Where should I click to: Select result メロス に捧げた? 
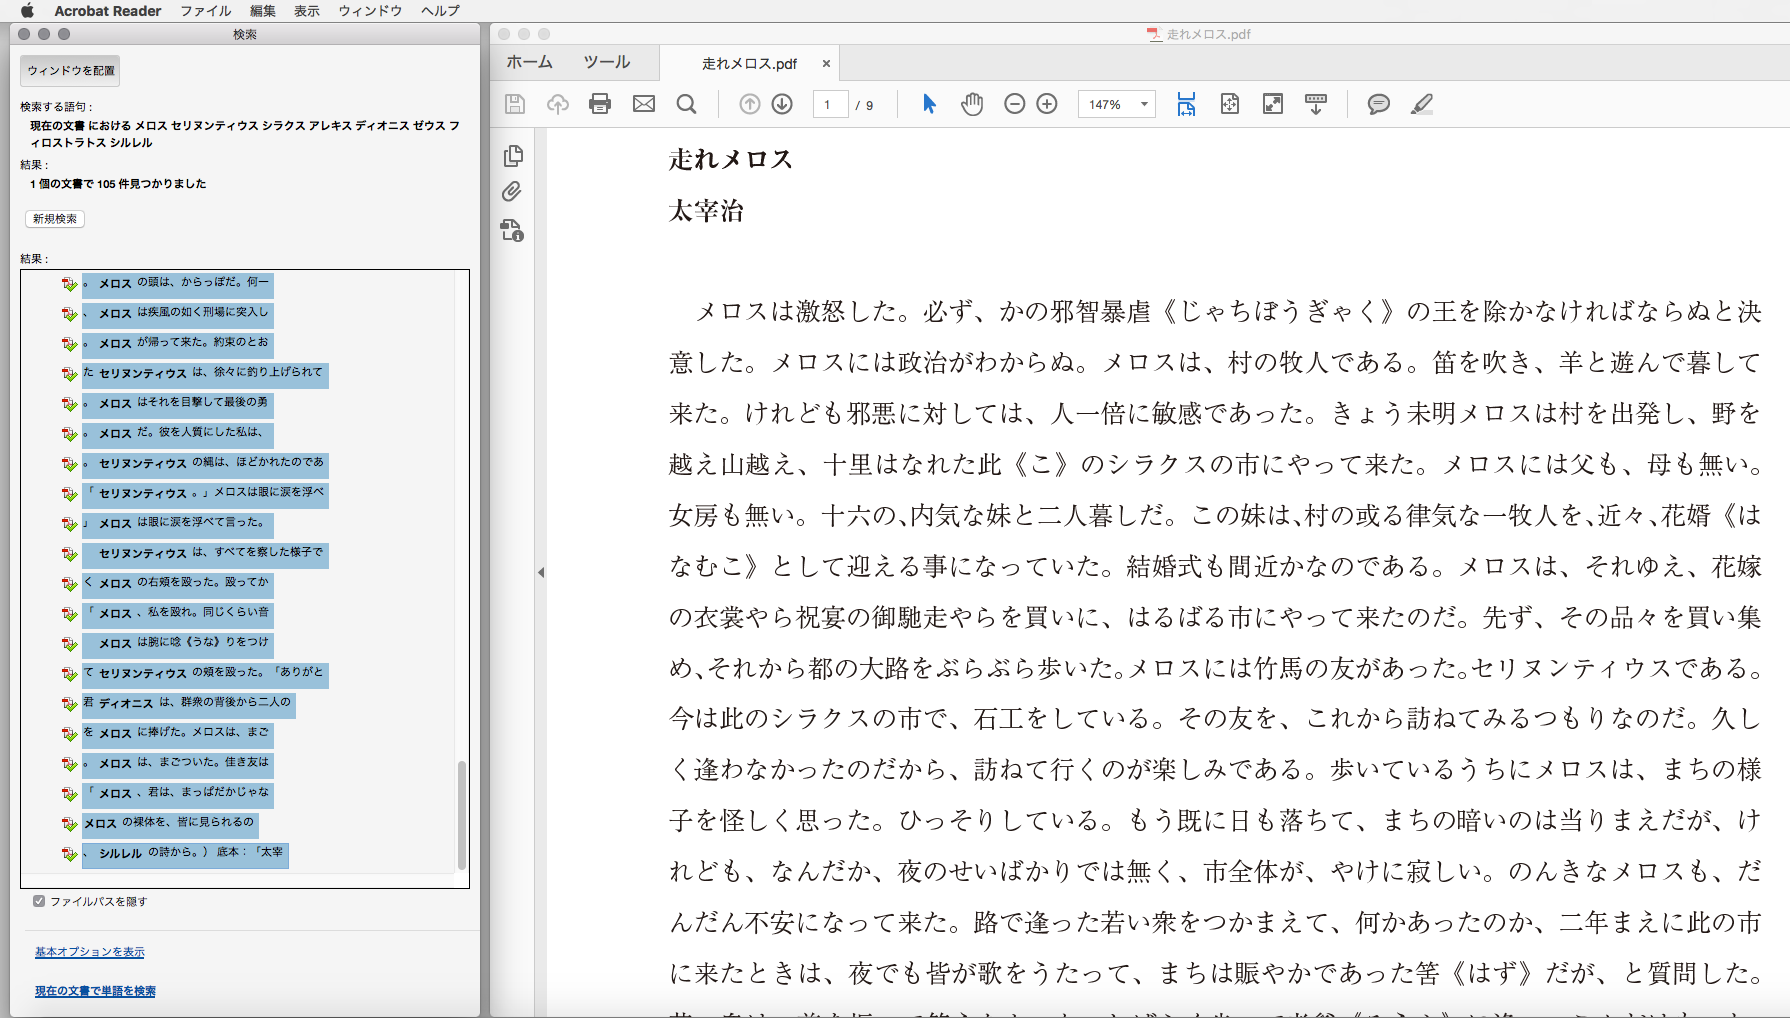pyautogui.click(x=177, y=734)
